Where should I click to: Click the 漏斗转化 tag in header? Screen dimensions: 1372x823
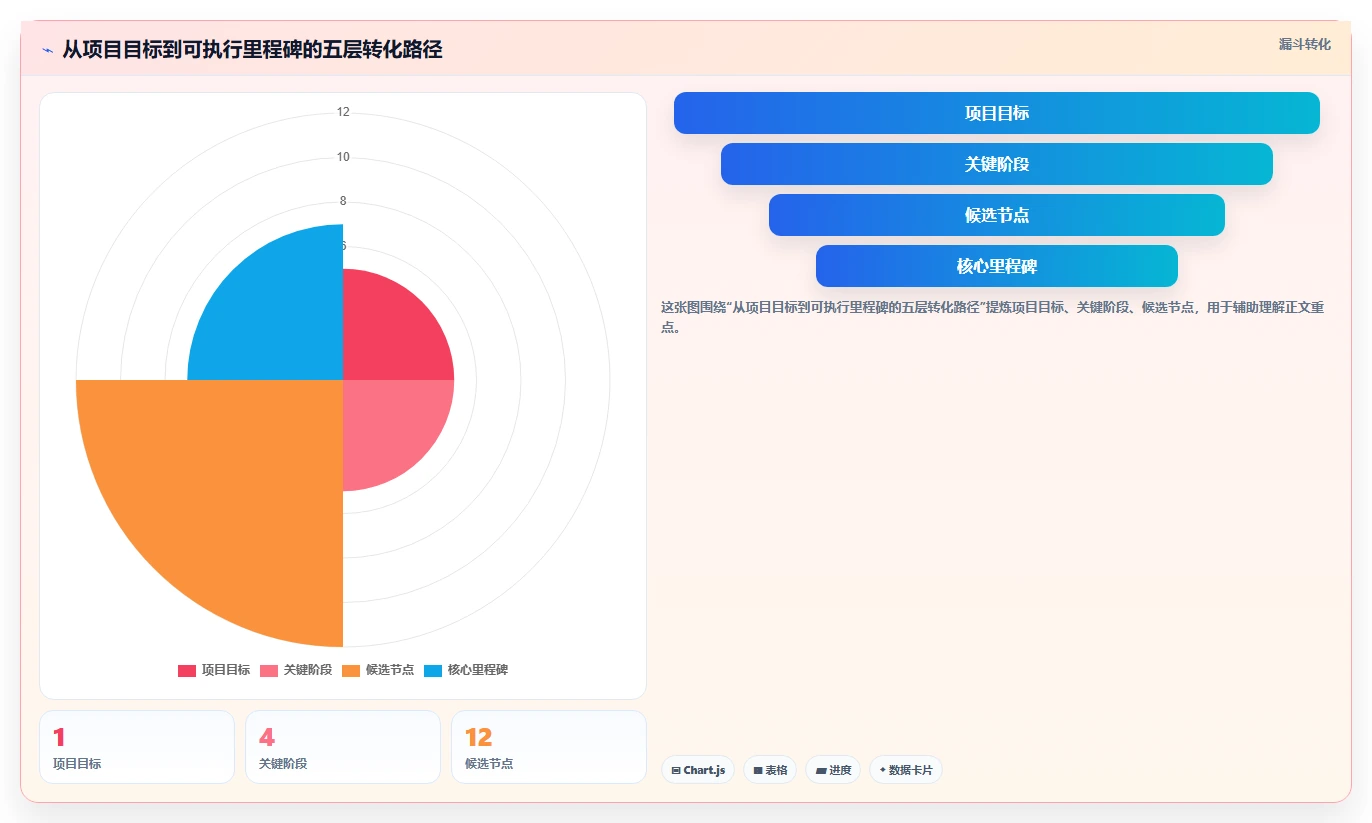point(1304,44)
